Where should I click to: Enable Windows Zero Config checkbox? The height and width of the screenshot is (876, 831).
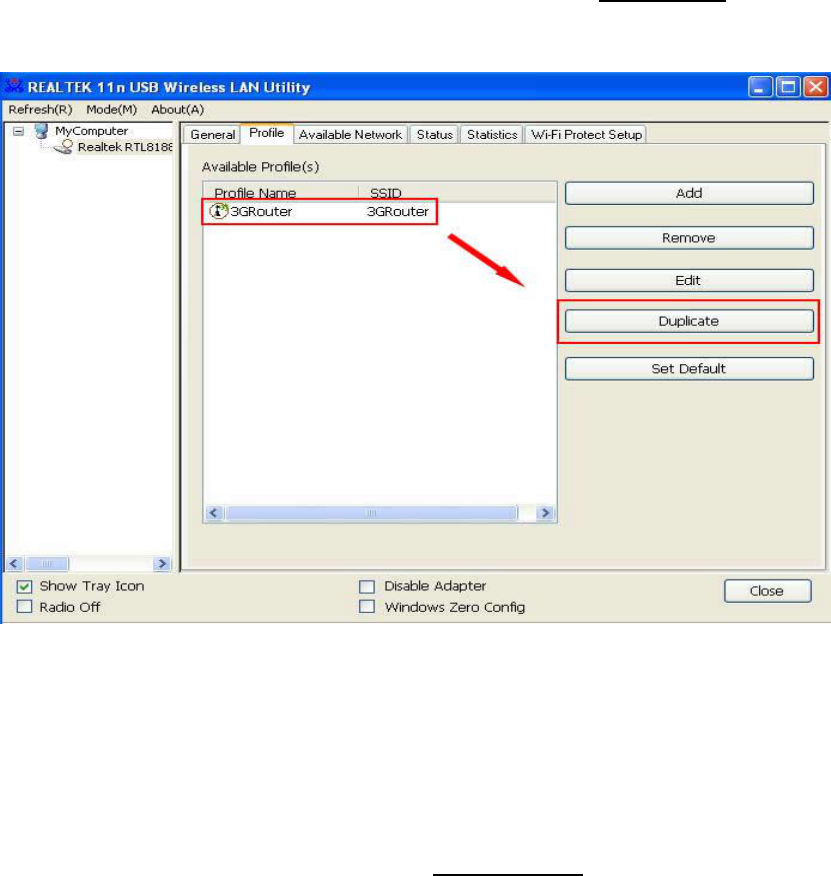(367, 607)
